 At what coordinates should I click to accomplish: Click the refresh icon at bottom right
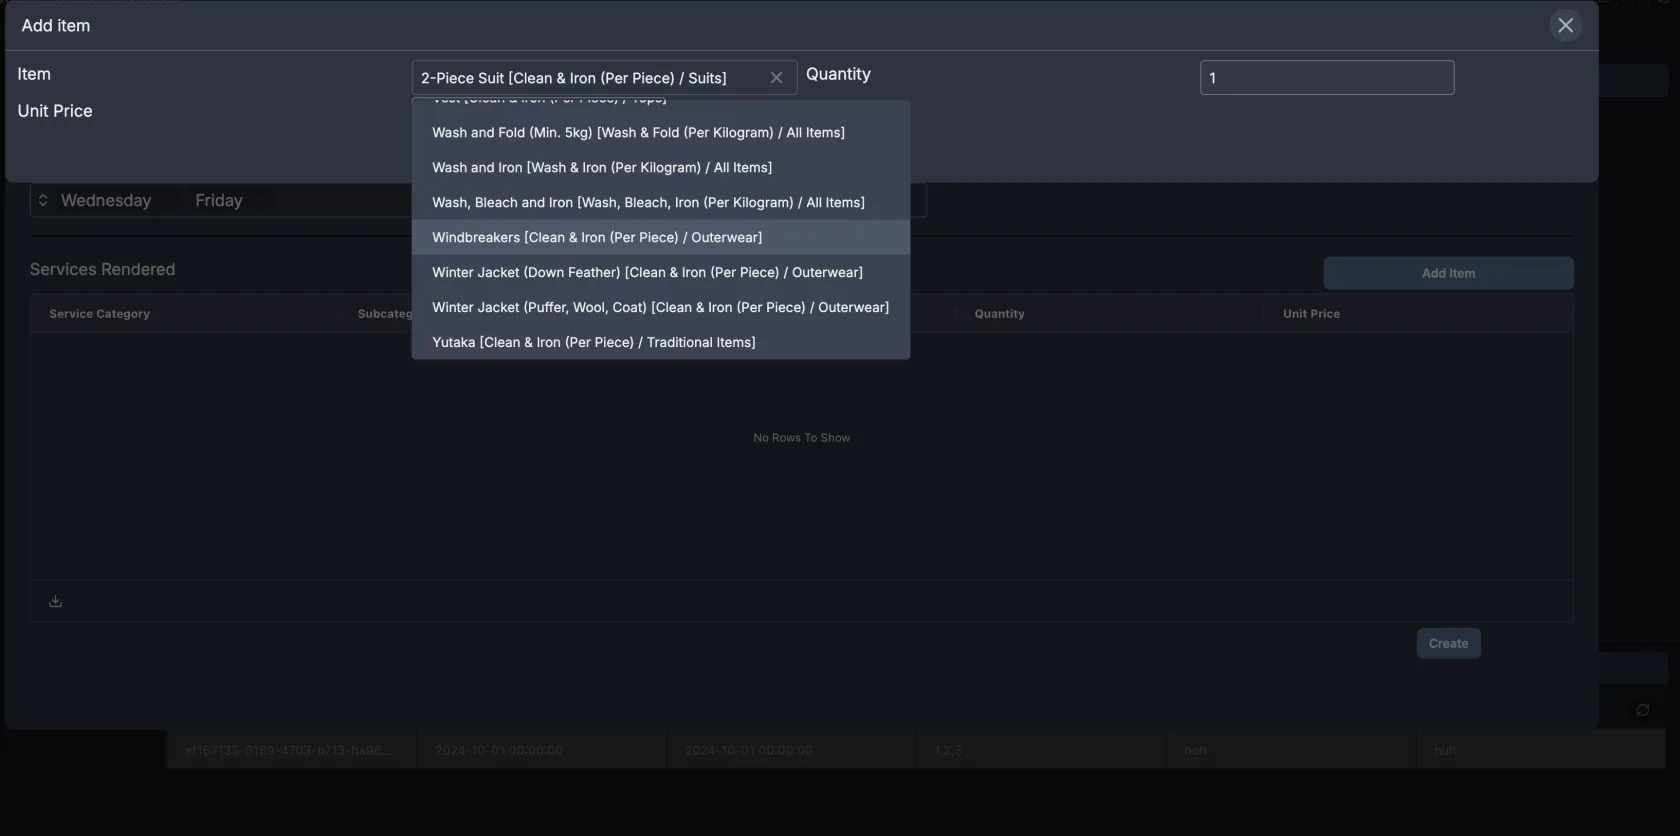(x=1642, y=710)
